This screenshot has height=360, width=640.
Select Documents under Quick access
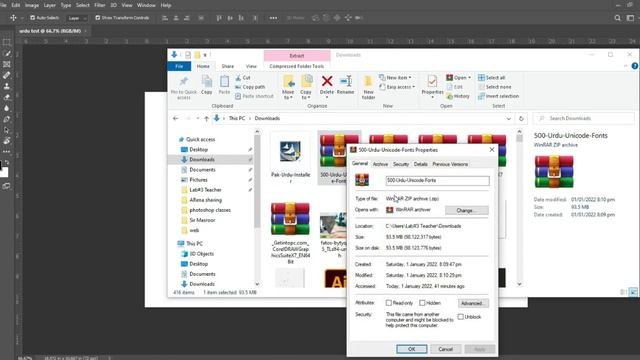[202, 170]
